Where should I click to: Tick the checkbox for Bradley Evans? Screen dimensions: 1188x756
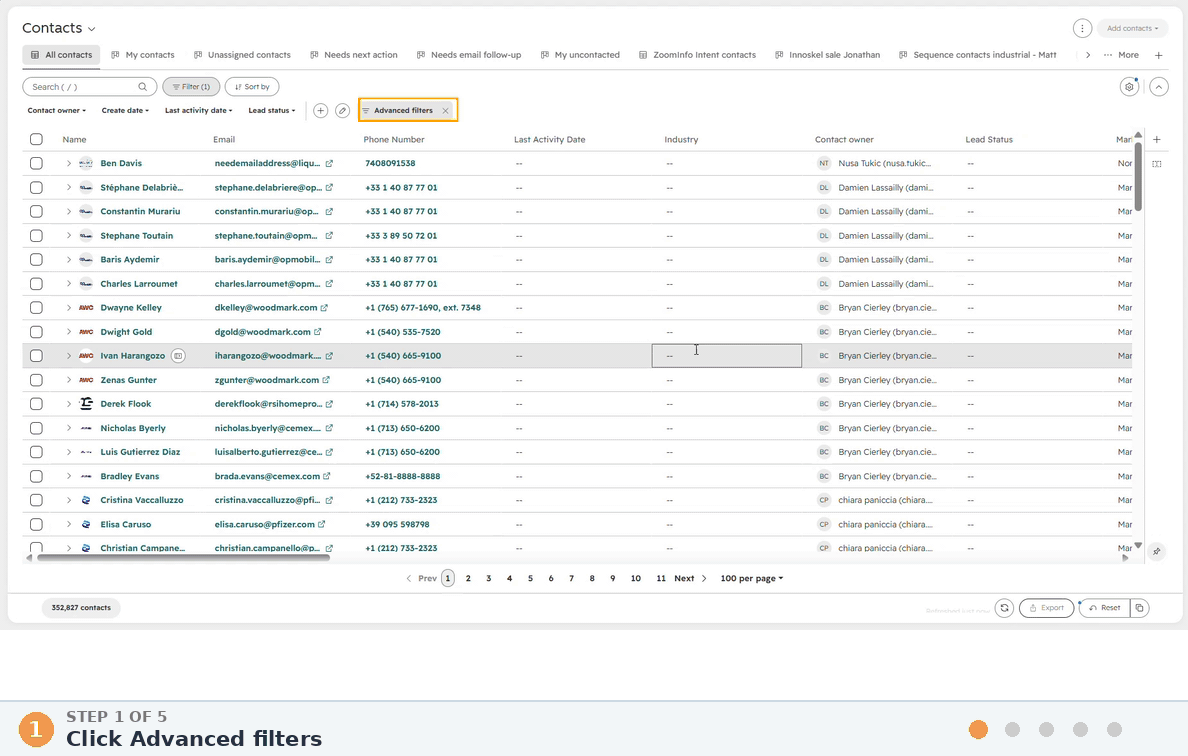pyautogui.click(x=36, y=476)
